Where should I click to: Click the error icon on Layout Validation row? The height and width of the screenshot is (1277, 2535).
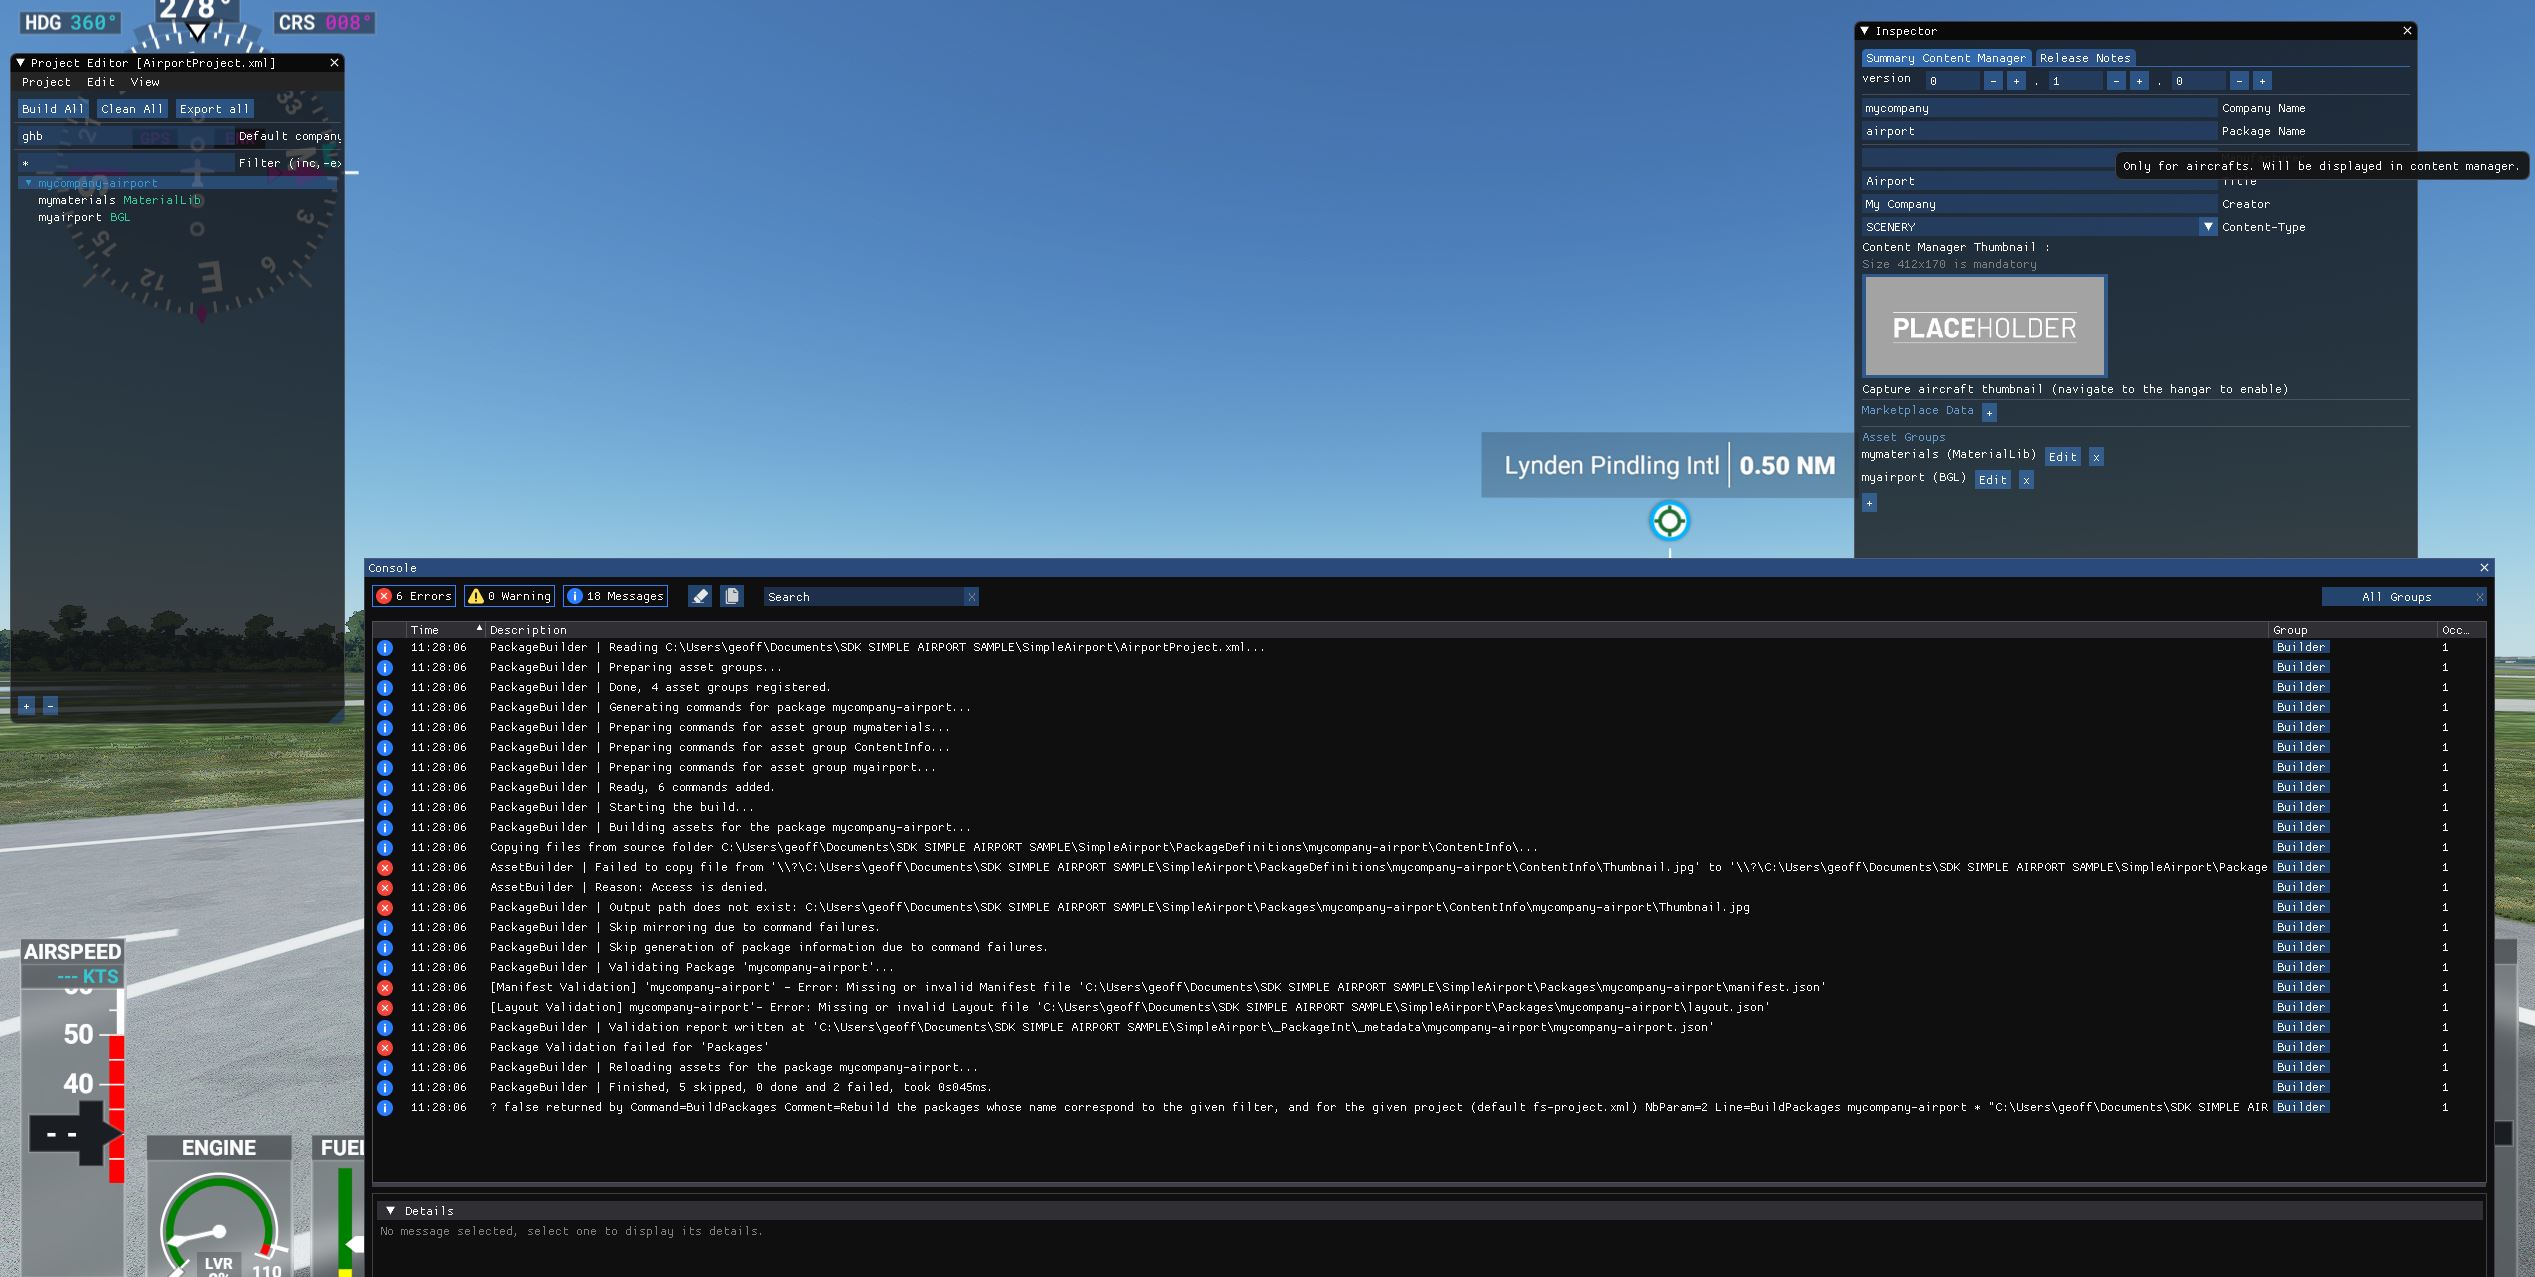[385, 1007]
